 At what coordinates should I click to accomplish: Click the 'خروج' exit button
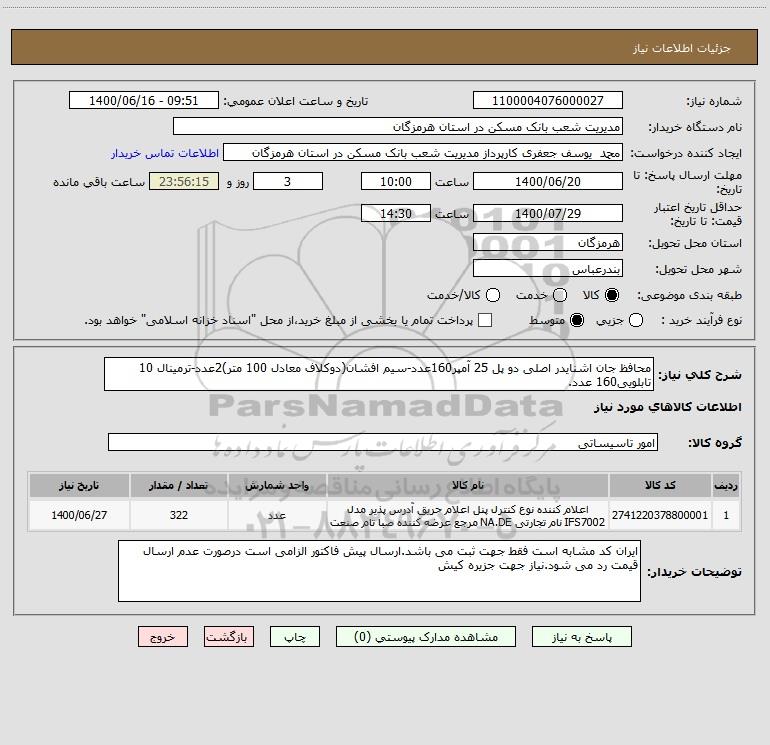point(163,637)
